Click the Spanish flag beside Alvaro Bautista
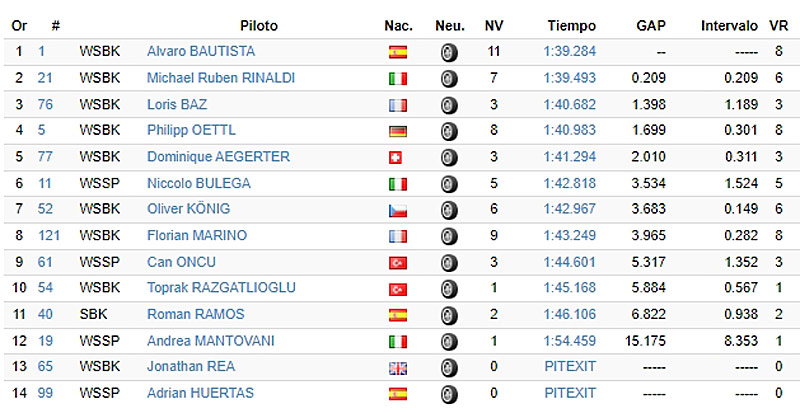 [x=397, y=51]
